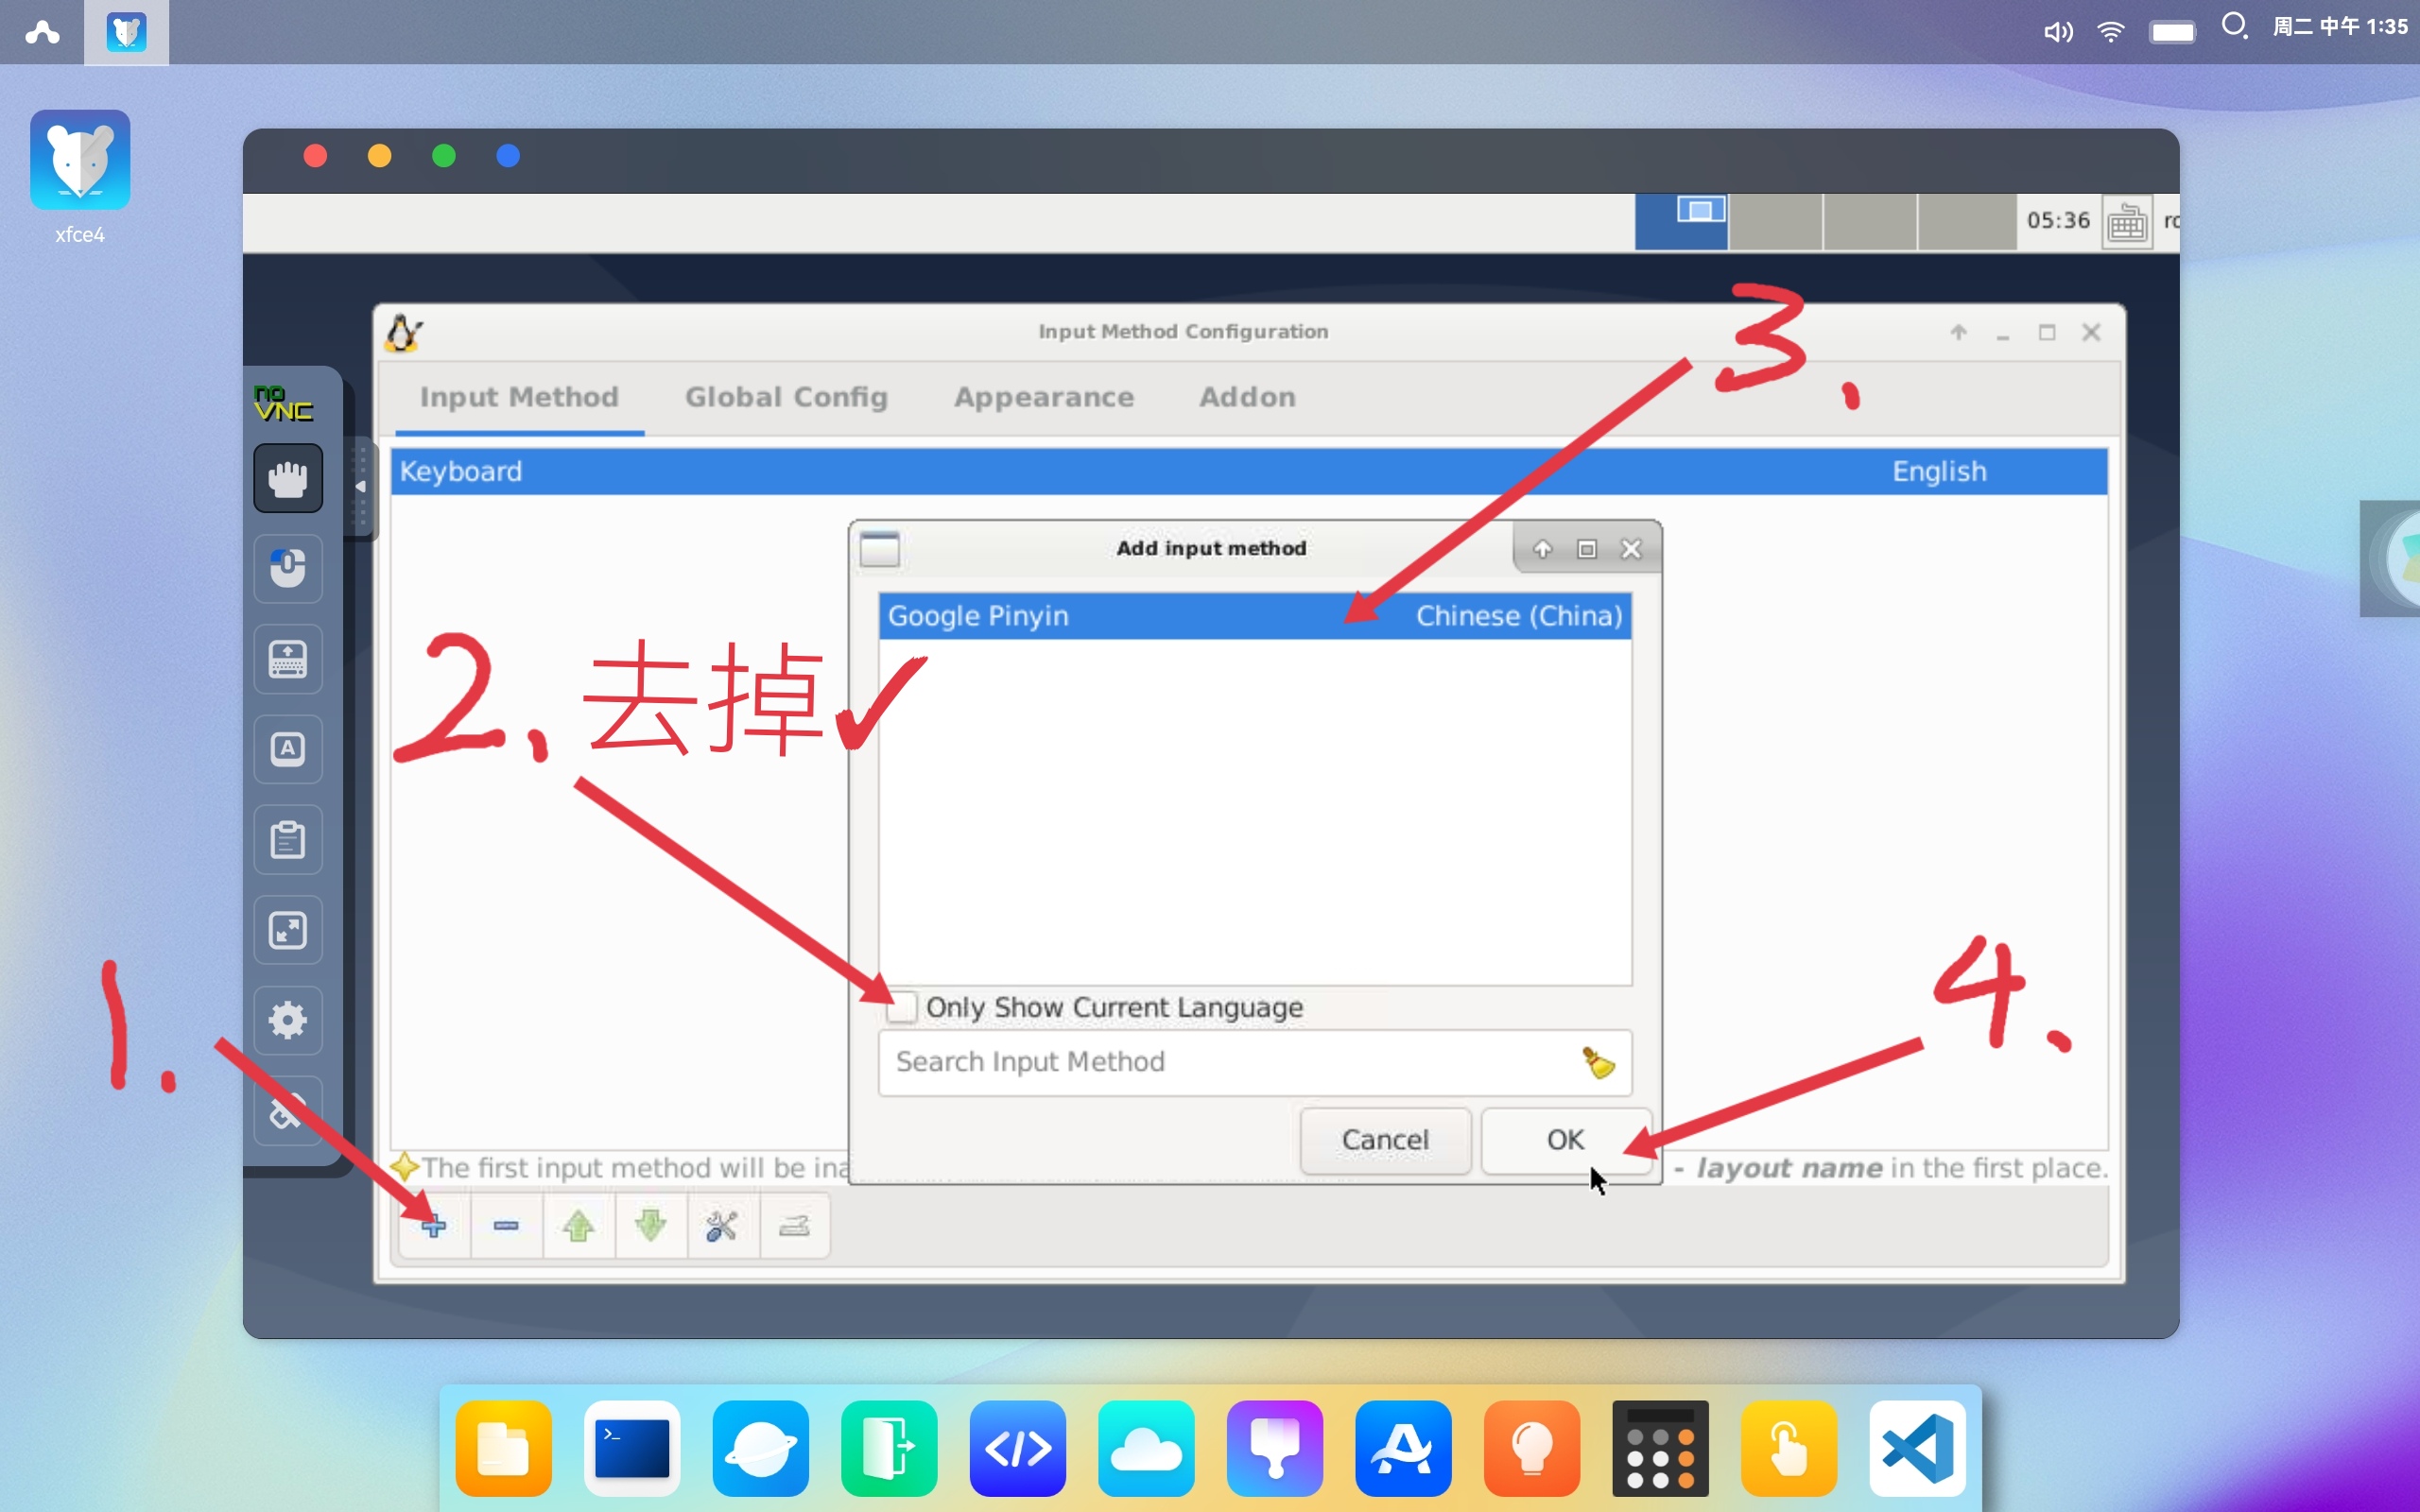Click the xfce4 task in top bar
The image size is (2420, 1512).
pos(126,32)
